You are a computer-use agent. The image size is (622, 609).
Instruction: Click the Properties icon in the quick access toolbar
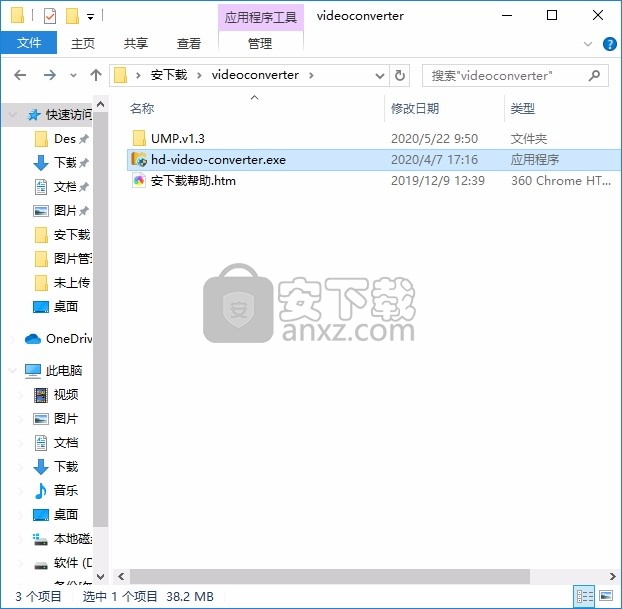tap(50, 16)
